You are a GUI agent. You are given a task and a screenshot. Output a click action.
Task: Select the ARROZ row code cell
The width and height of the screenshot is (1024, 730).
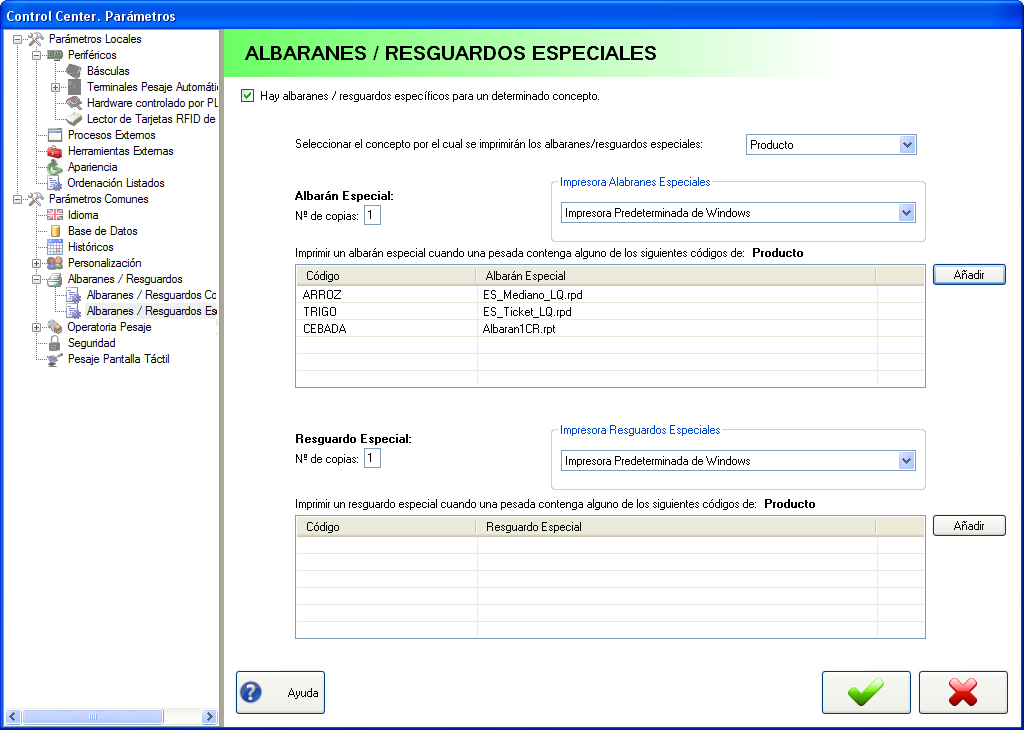[x=387, y=294]
